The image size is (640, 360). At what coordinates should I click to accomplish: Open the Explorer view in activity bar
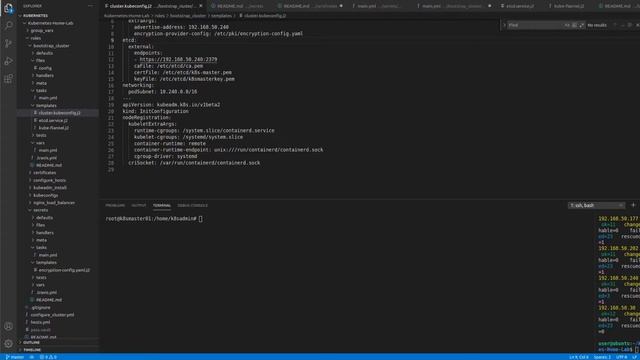tap(8, 8)
